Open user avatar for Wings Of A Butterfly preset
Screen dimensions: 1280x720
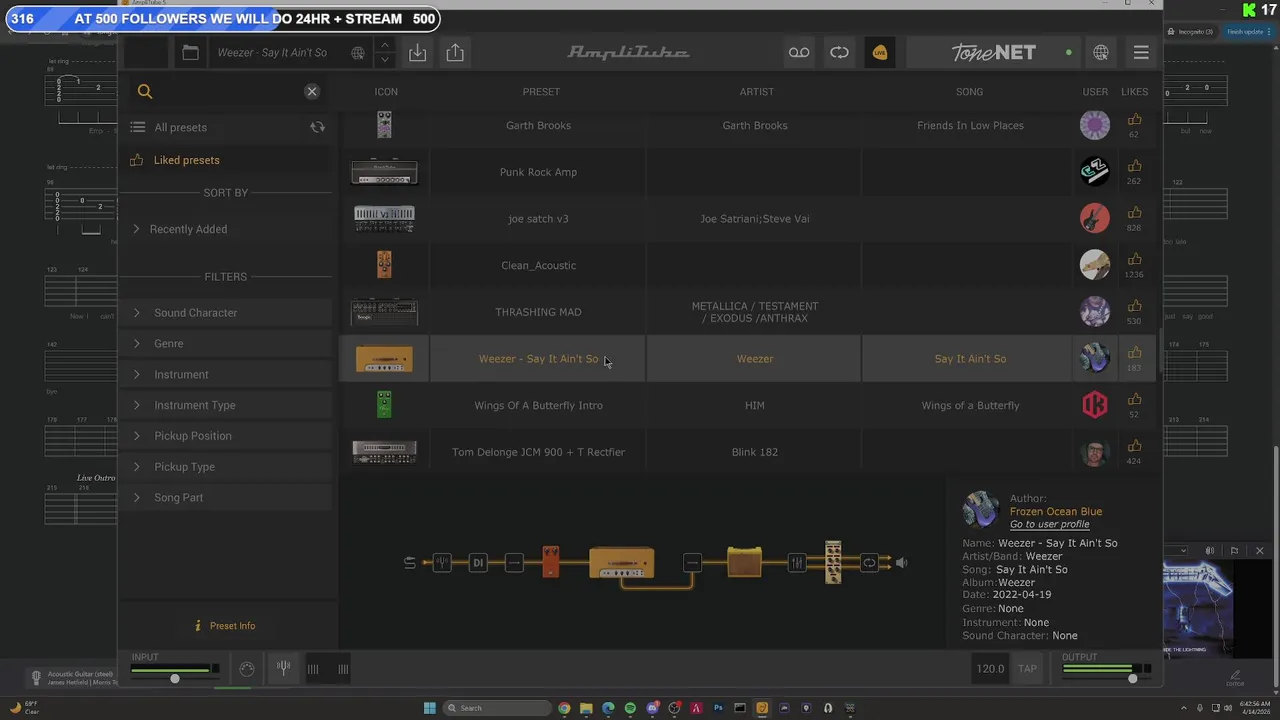1095,405
